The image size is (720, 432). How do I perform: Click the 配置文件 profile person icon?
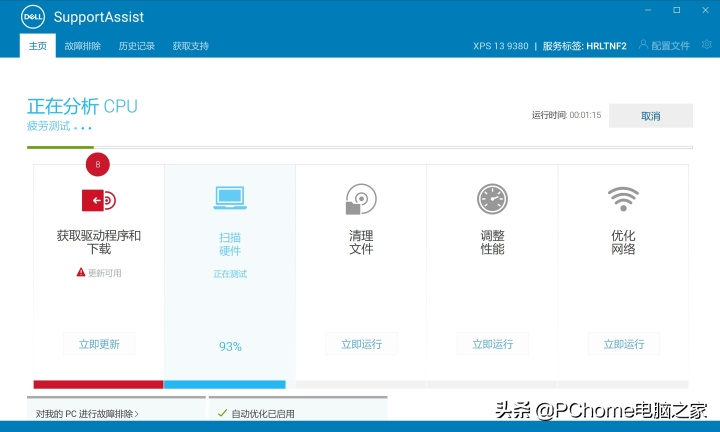click(643, 45)
